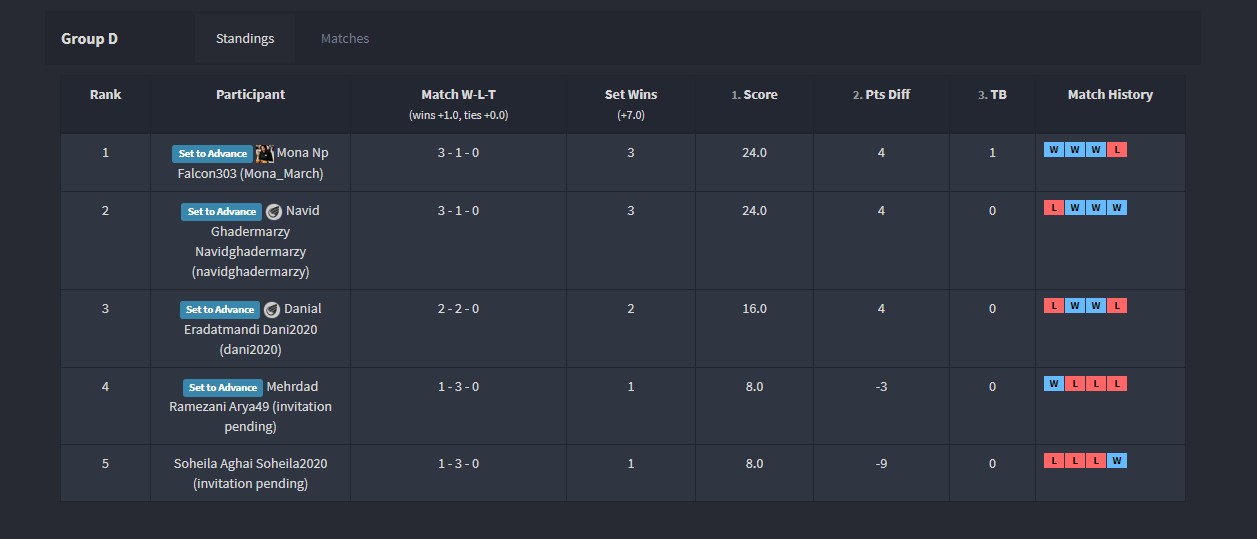Screen dimensions: 1257x539
Task: Click Set to Advance badge for Navid
Action: pyautogui.click(x=221, y=212)
